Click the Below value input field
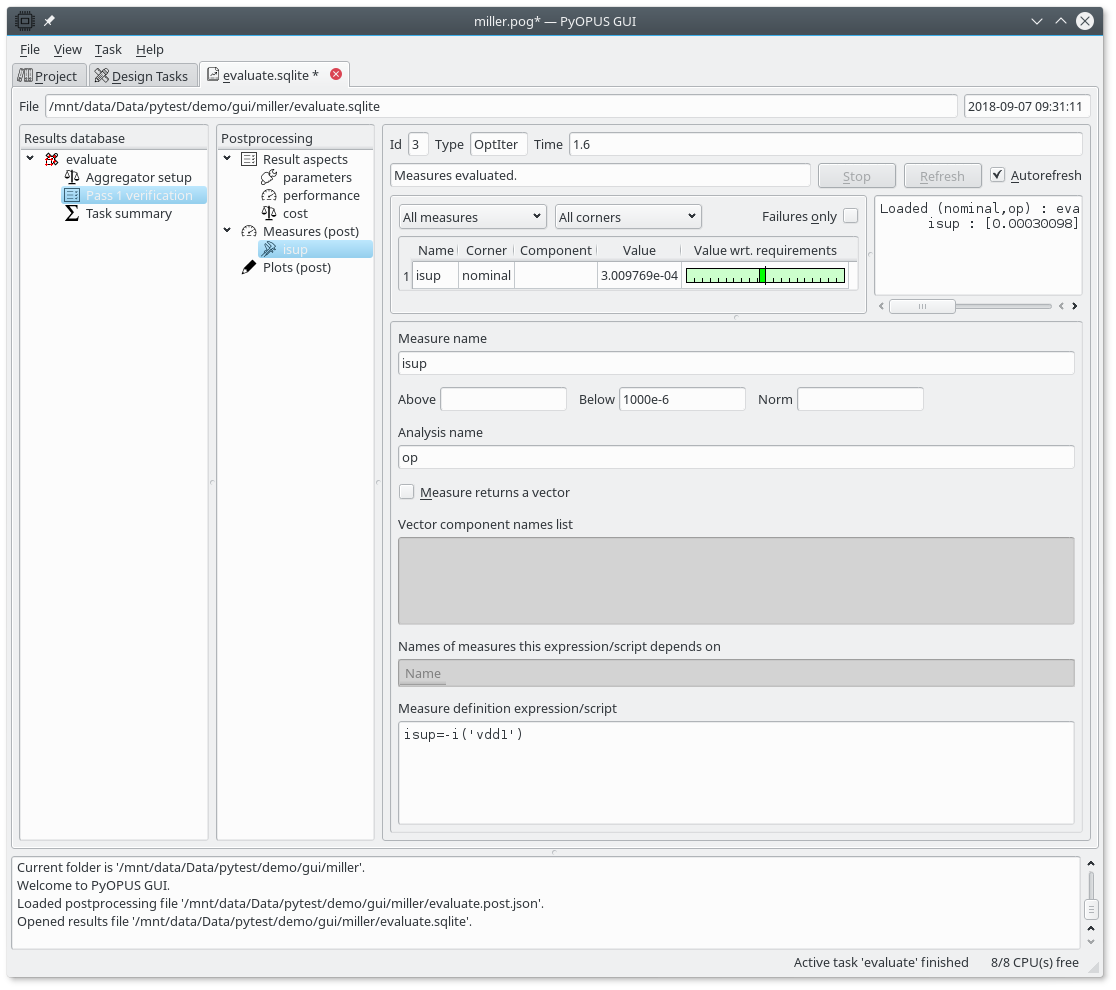The image size is (1116, 990). point(682,399)
